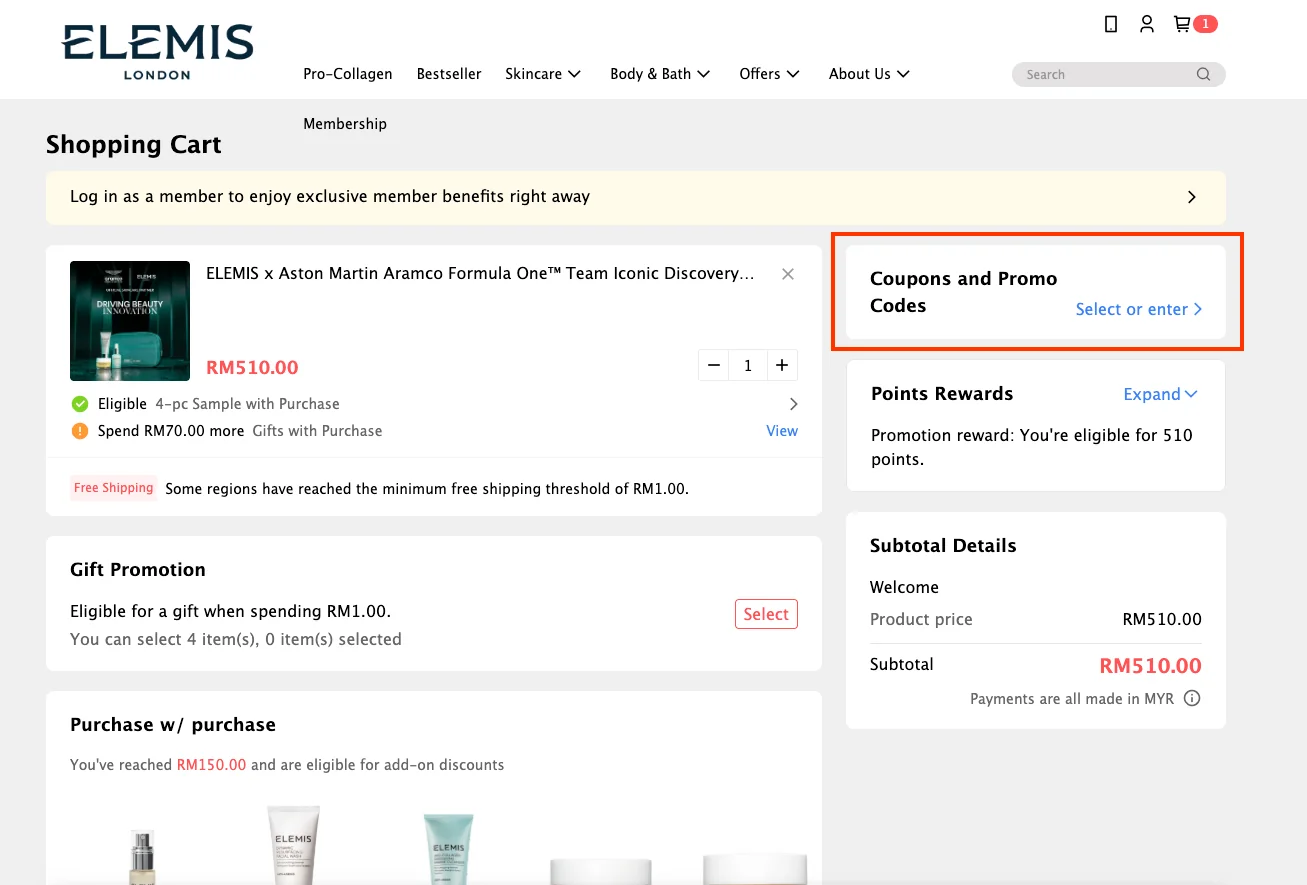
Task: Click the search magnifier icon
Action: [x=1203, y=74]
